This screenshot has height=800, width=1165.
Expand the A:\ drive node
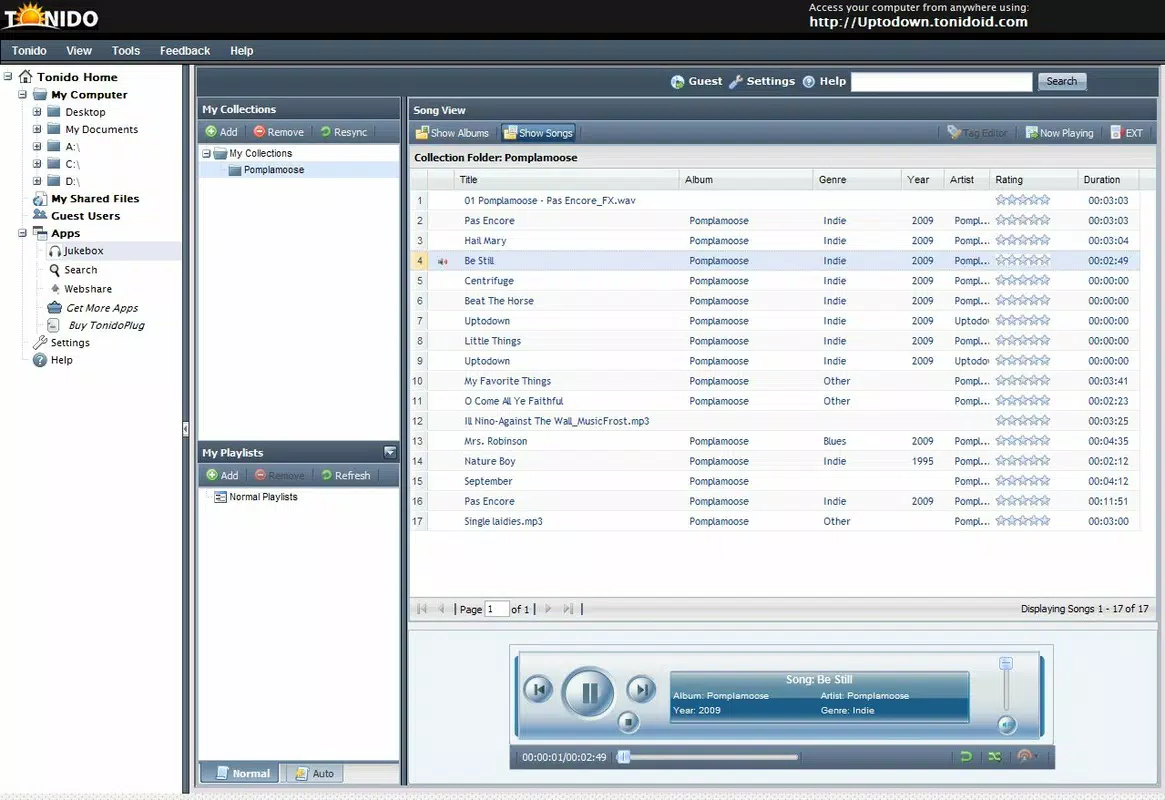[37, 146]
